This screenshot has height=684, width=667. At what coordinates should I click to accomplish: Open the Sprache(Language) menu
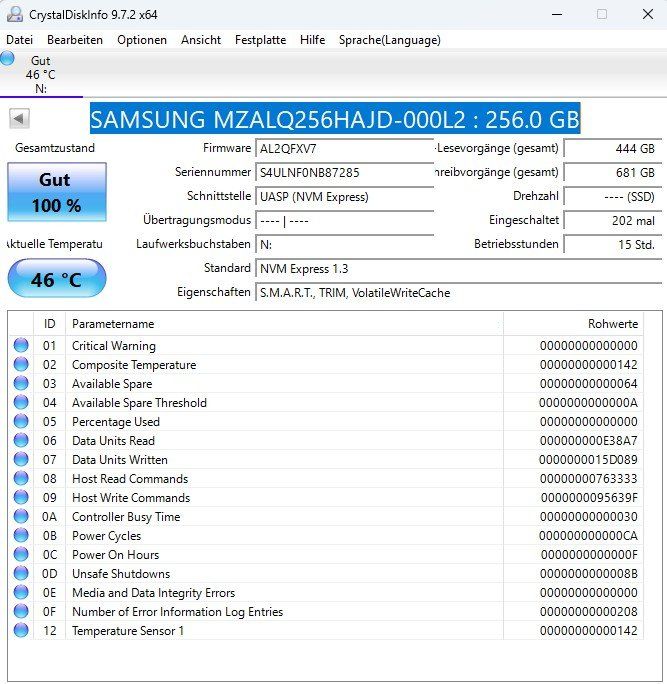coord(390,40)
